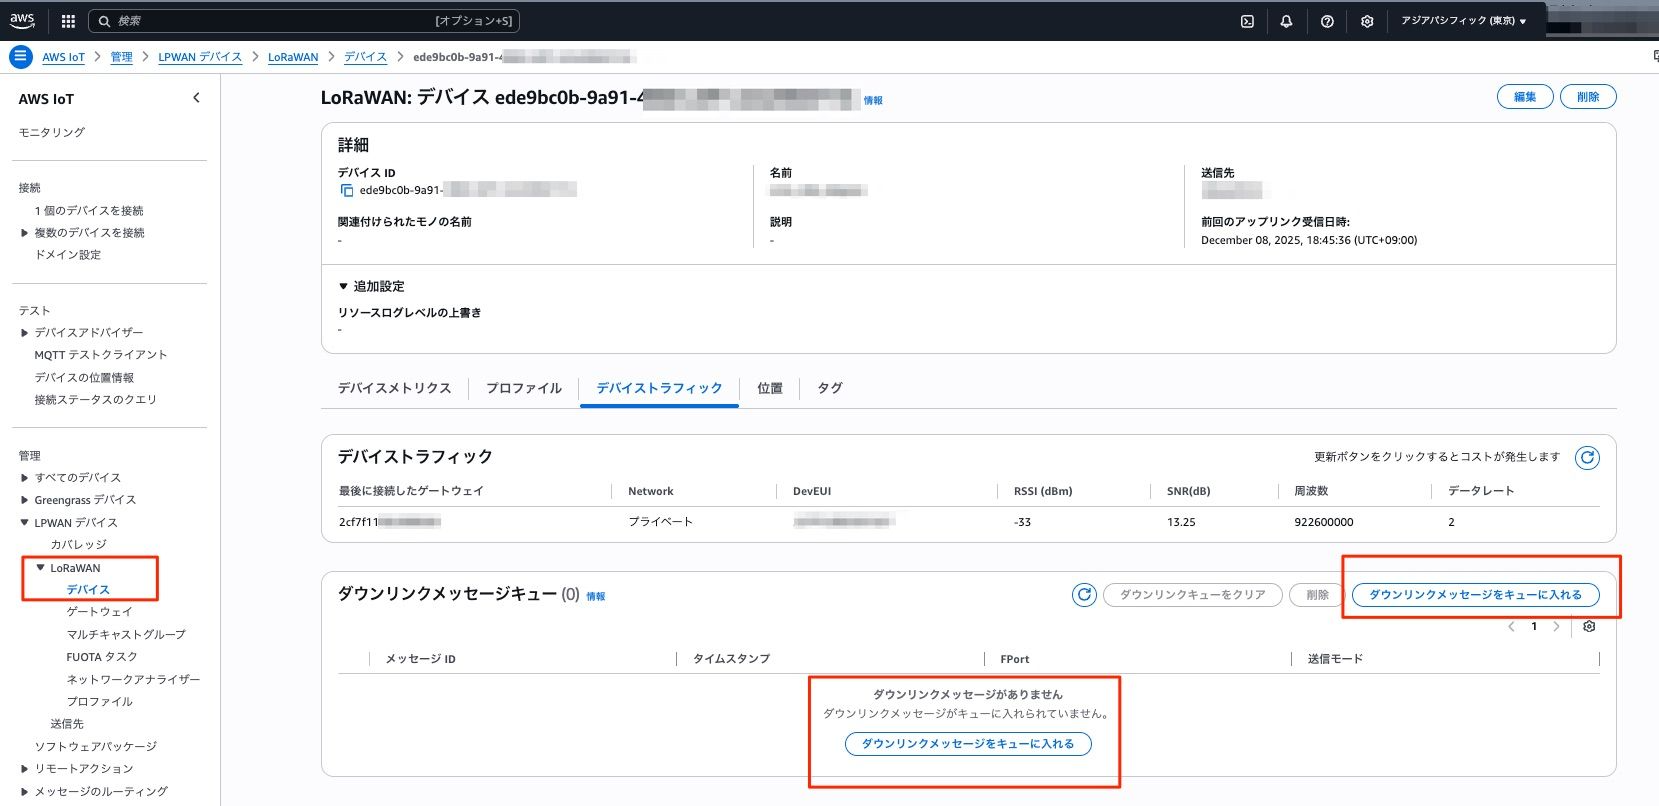Open 送信先 in sidebar
Viewport: 1659px width, 806px height.
click(x=67, y=724)
